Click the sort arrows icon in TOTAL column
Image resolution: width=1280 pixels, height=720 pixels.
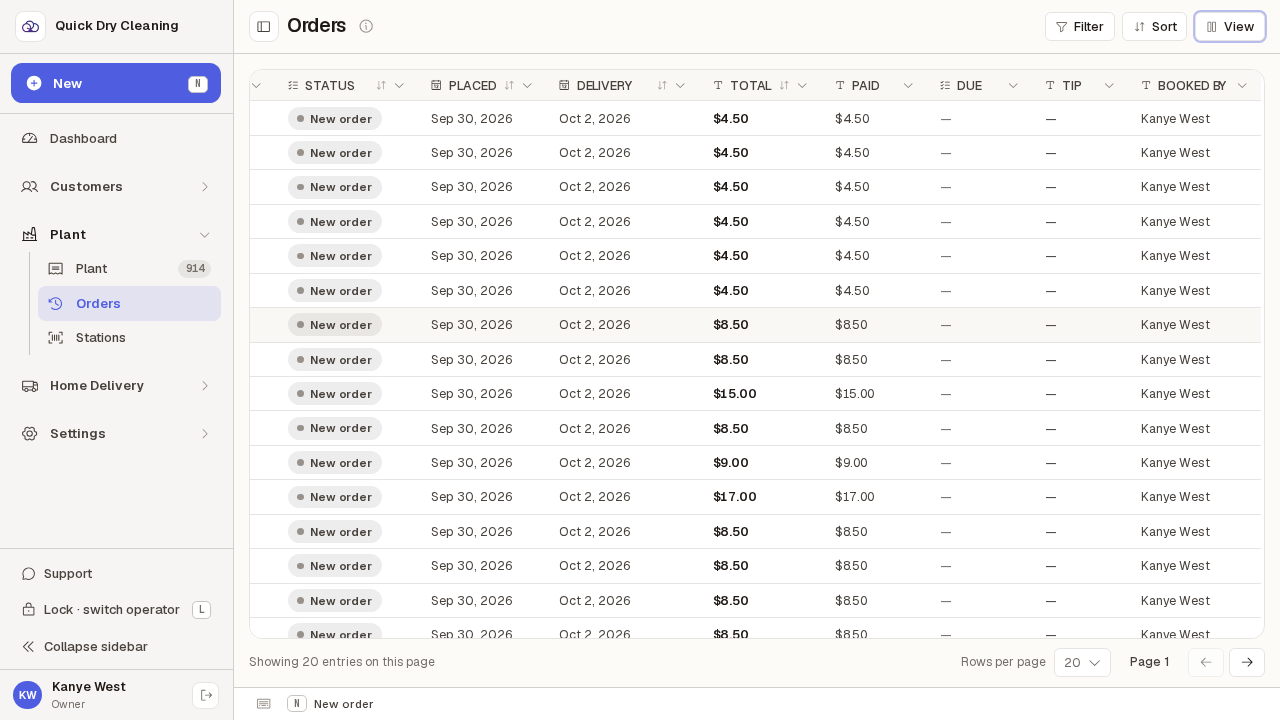[x=784, y=86]
